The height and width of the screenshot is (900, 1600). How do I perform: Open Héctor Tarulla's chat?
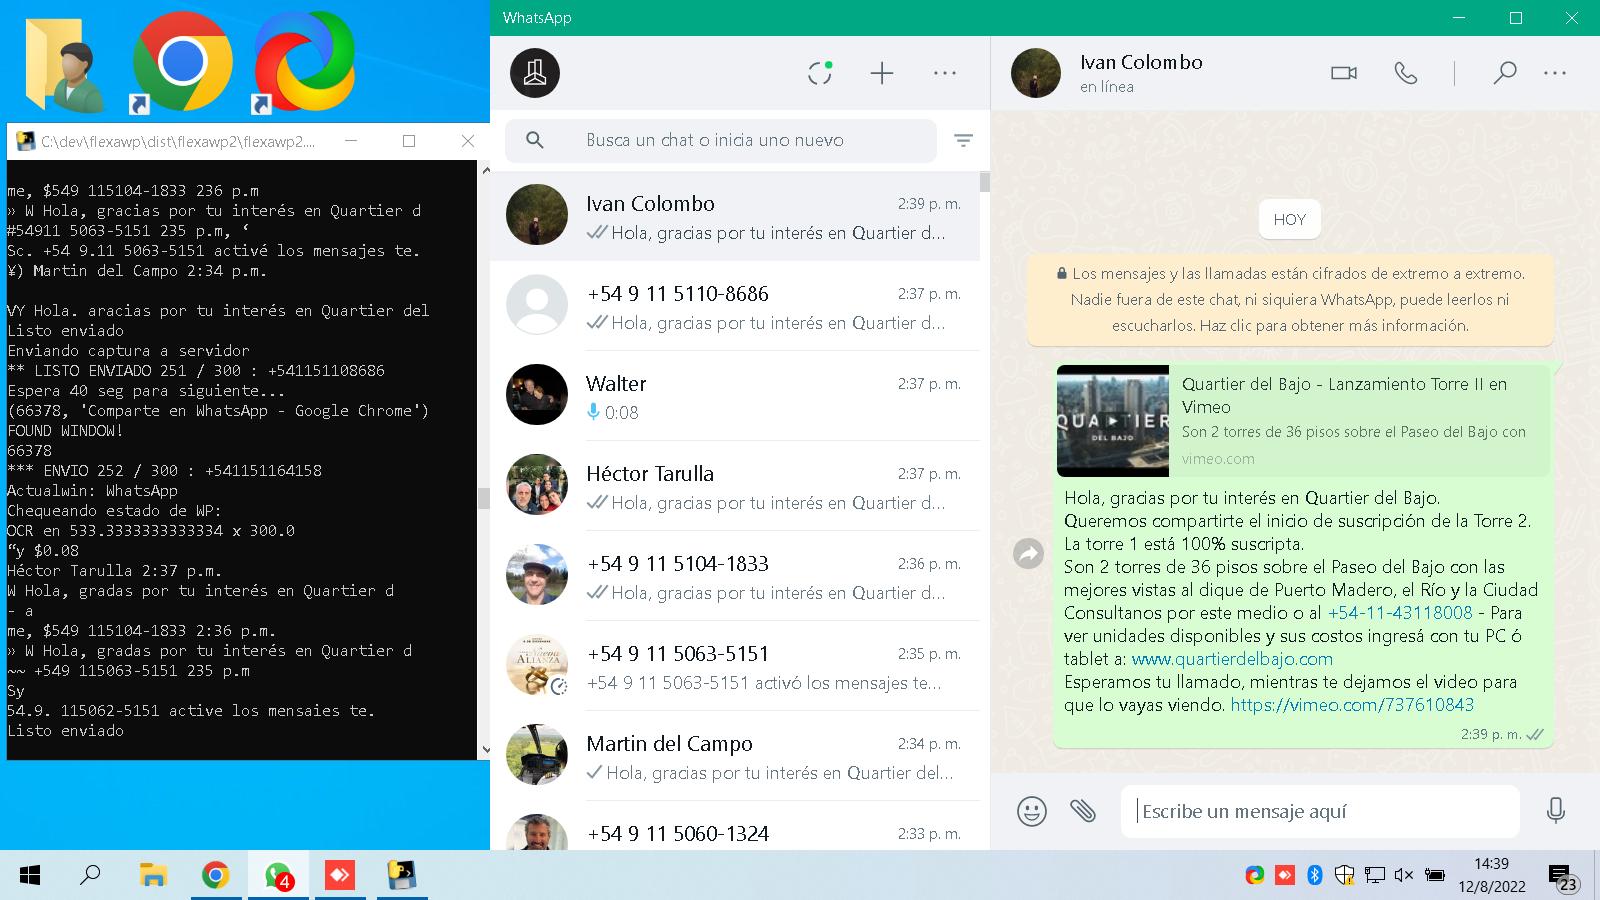coord(735,486)
